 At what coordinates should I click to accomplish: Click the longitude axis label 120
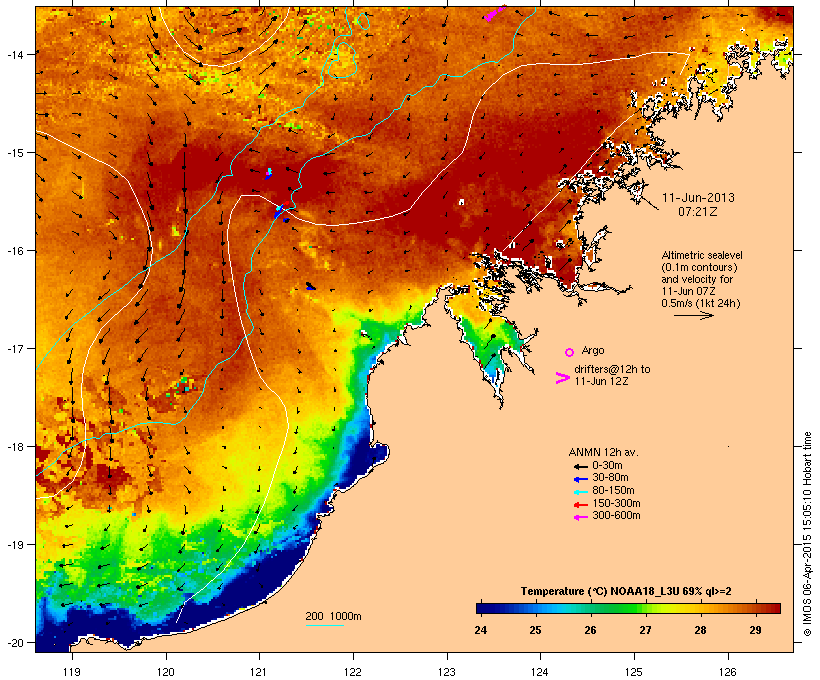click(x=166, y=672)
